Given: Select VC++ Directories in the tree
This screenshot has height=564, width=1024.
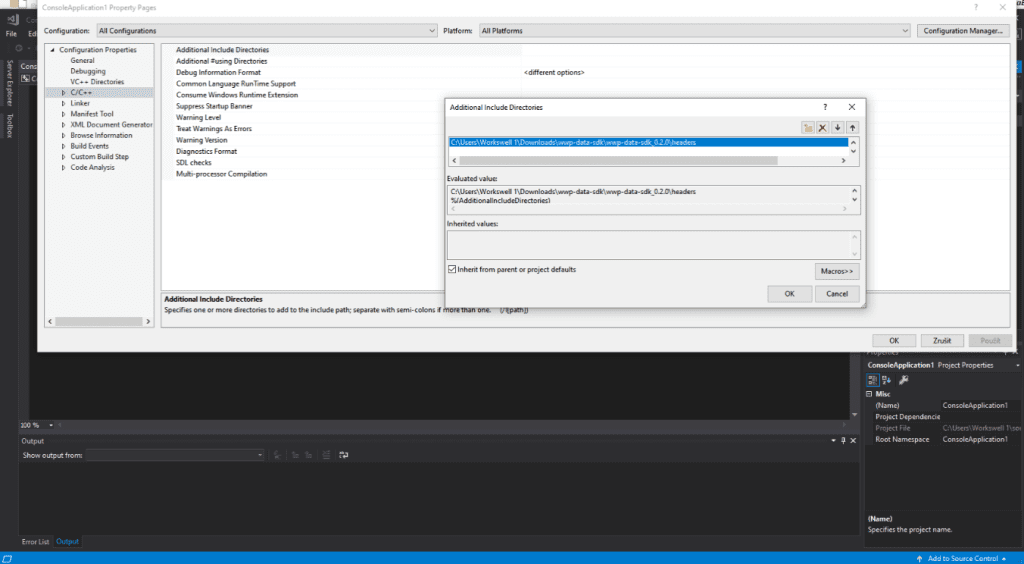Looking at the screenshot, I should coord(97,82).
